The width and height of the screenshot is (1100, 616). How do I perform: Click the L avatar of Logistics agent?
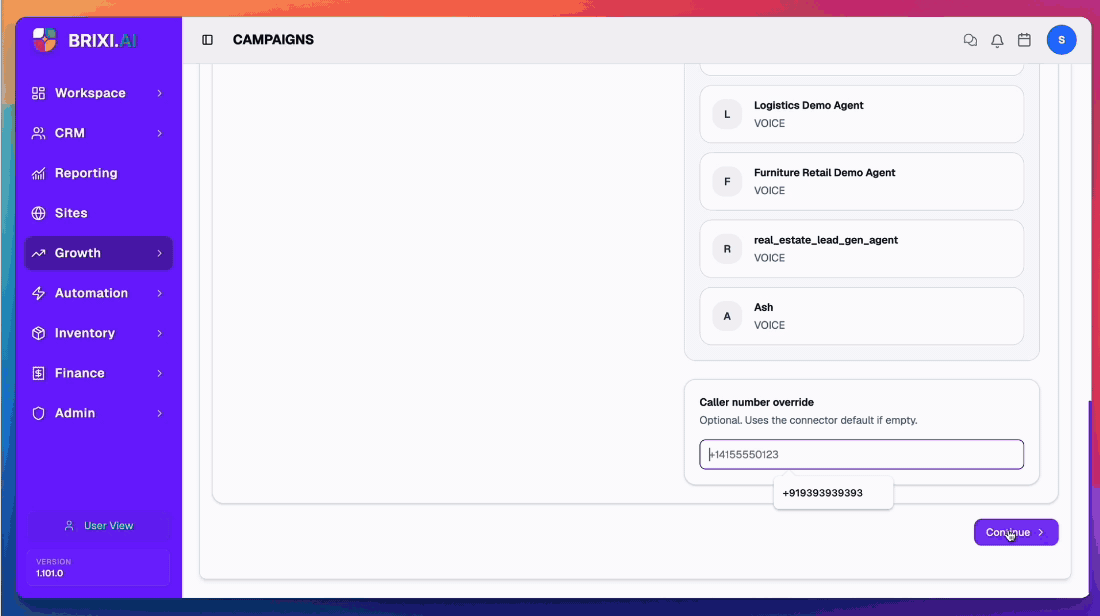(727, 114)
